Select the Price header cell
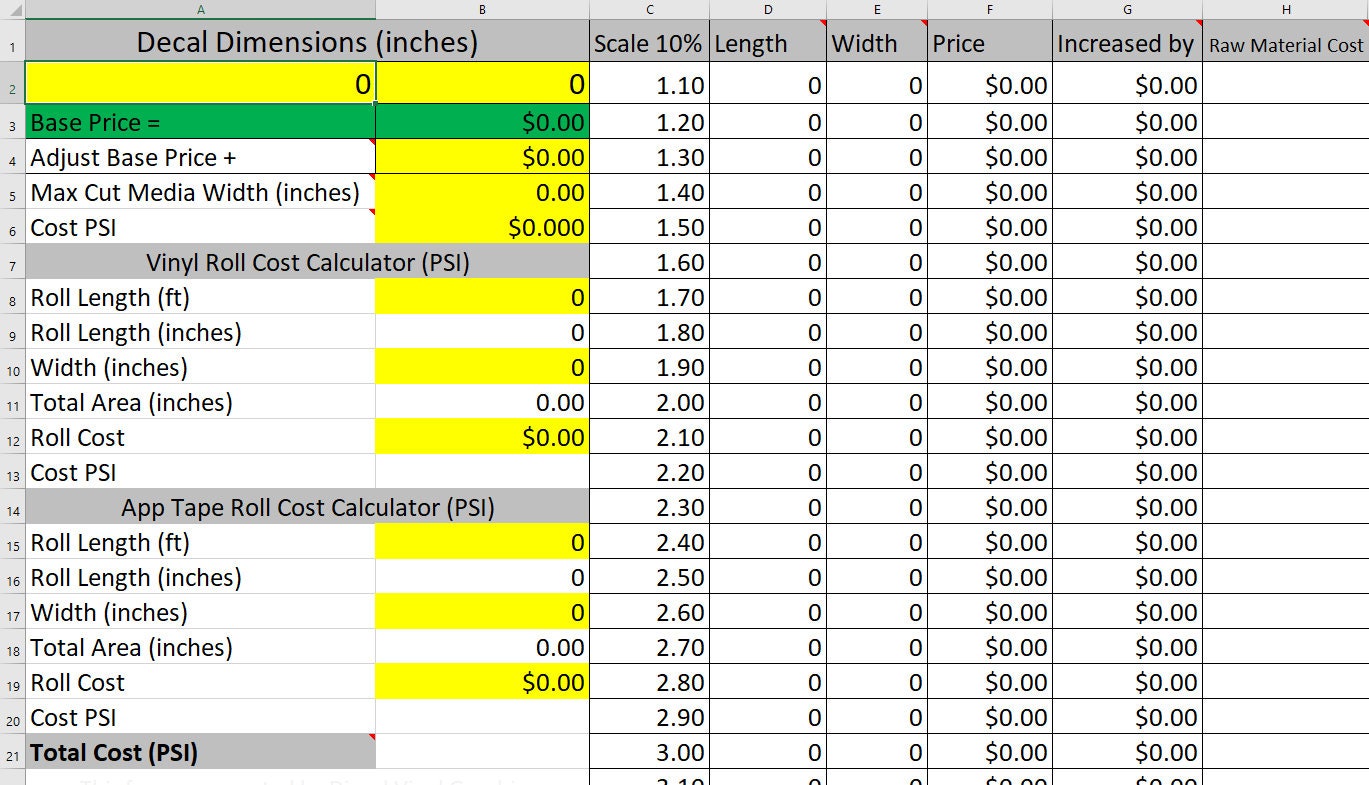Screen dimensions: 1369x785 click(989, 43)
